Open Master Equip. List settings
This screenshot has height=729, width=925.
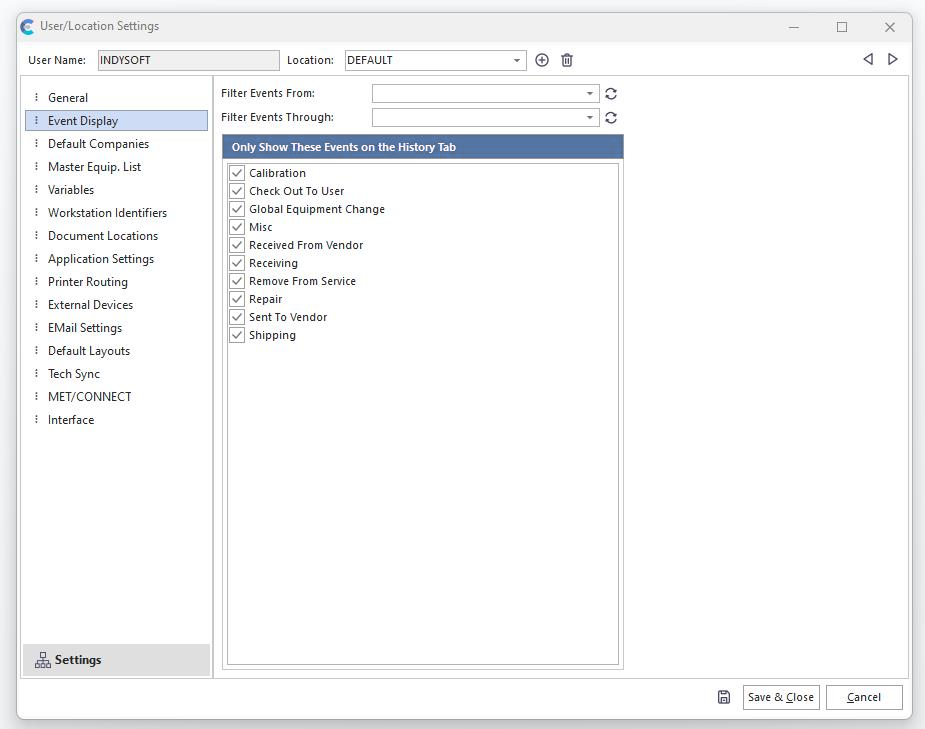[x=117, y=166]
